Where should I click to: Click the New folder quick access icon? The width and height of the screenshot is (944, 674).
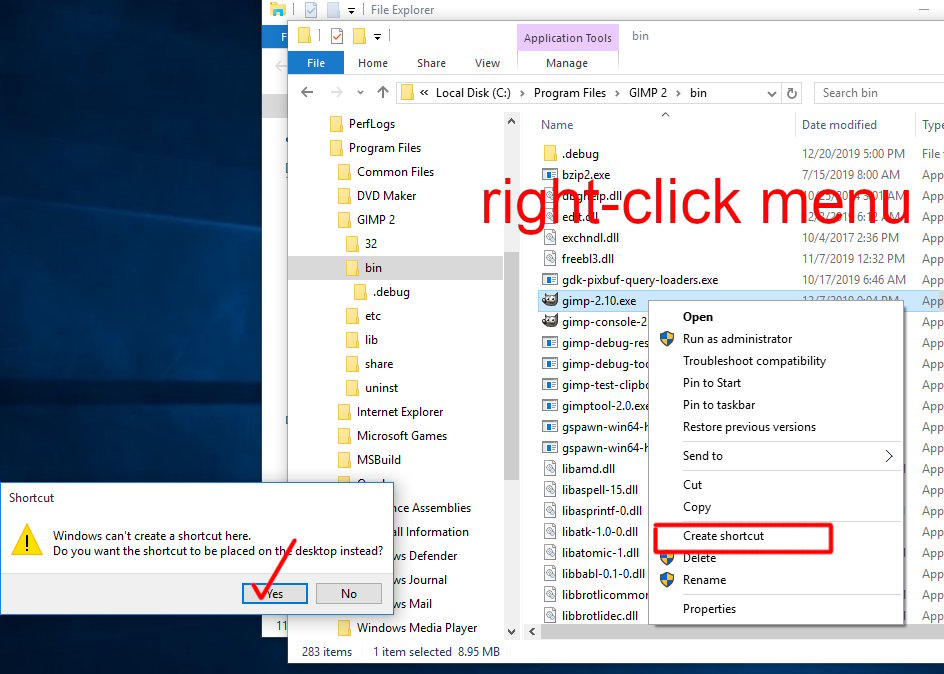pyautogui.click(x=359, y=36)
